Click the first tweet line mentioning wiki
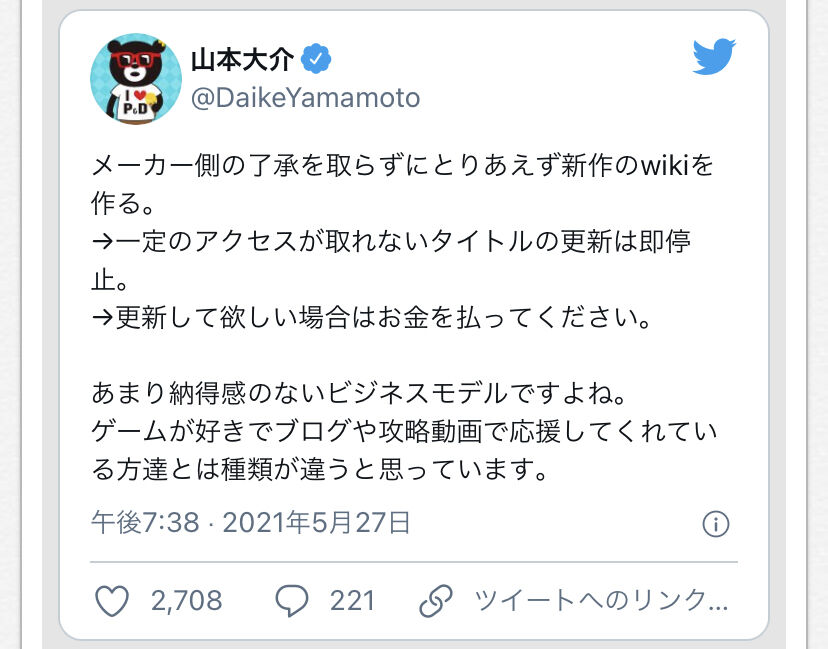 click(x=402, y=166)
